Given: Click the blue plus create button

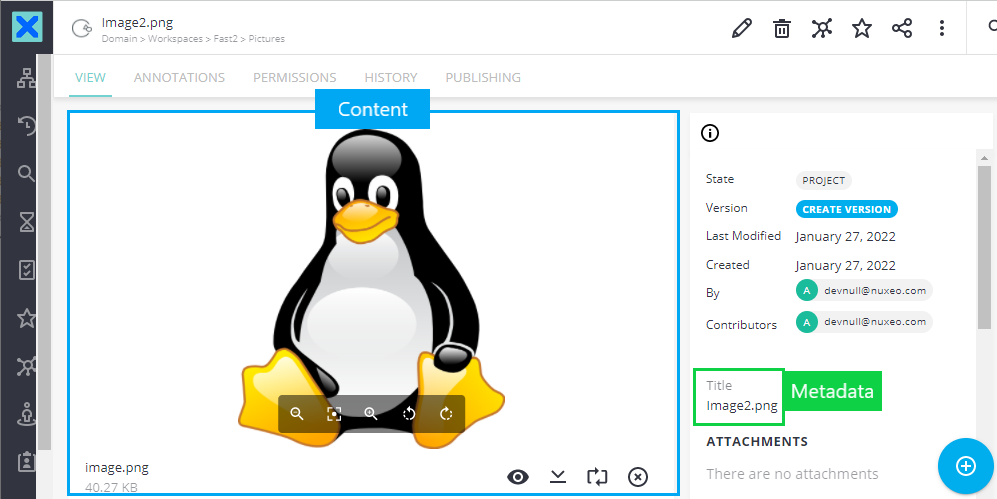Looking at the screenshot, I should coord(965,466).
